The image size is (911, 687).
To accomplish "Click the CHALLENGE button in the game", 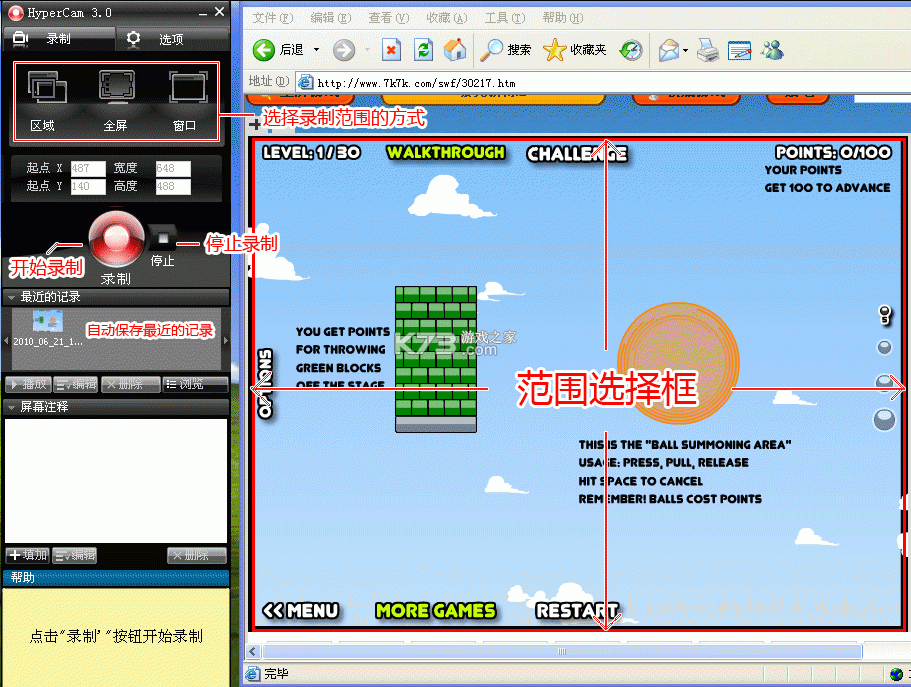I will pyautogui.click(x=577, y=154).
